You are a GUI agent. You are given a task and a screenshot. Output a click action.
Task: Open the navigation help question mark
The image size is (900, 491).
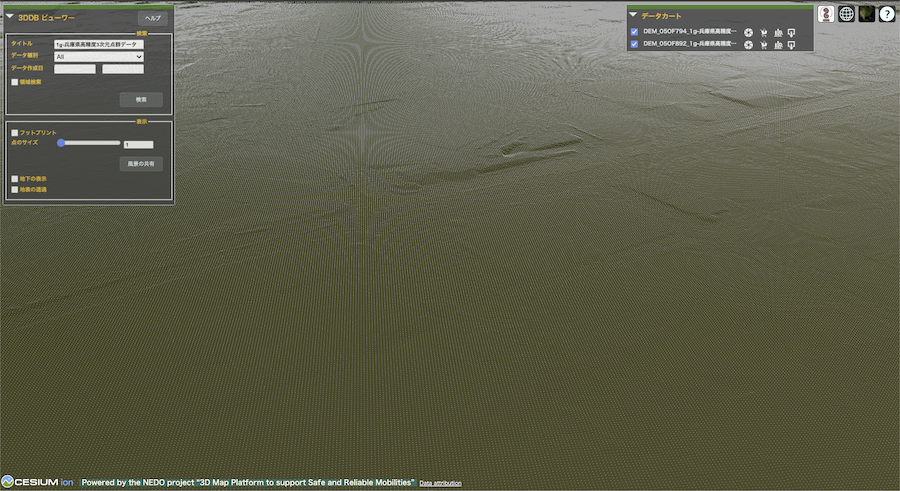click(886, 14)
